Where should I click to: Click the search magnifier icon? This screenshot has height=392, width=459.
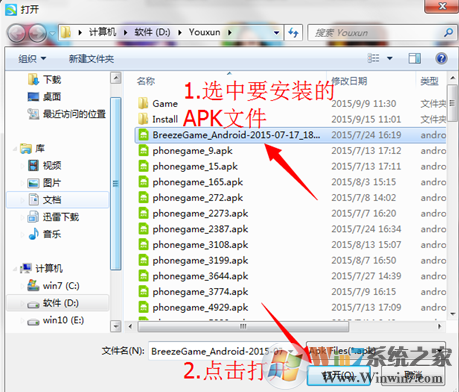click(448, 32)
